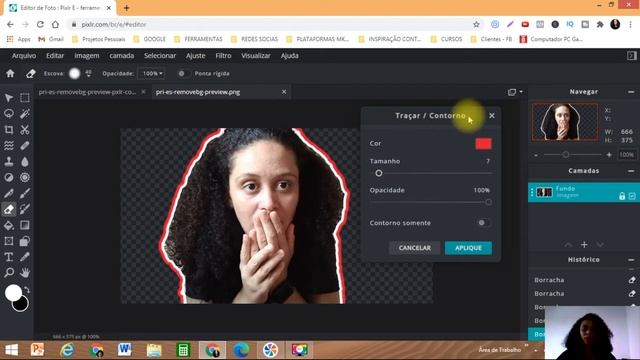Select the Arrange move tool
Image resolution: width=640 pixels, height=360 pixels.
click(9, 98)
